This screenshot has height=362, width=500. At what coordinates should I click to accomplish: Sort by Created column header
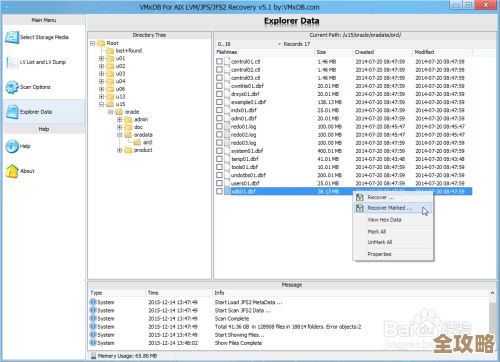382,52
